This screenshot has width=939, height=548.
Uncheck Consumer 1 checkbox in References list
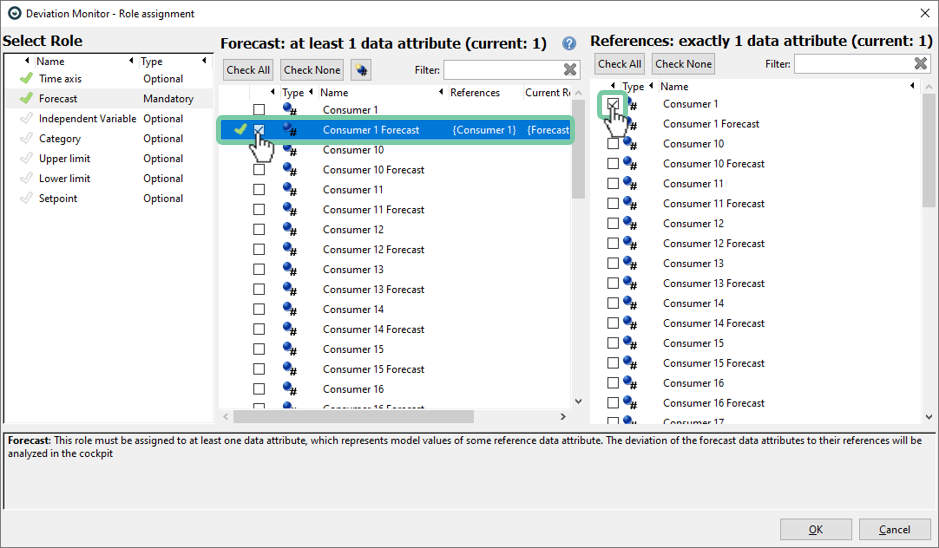(613, 104)
